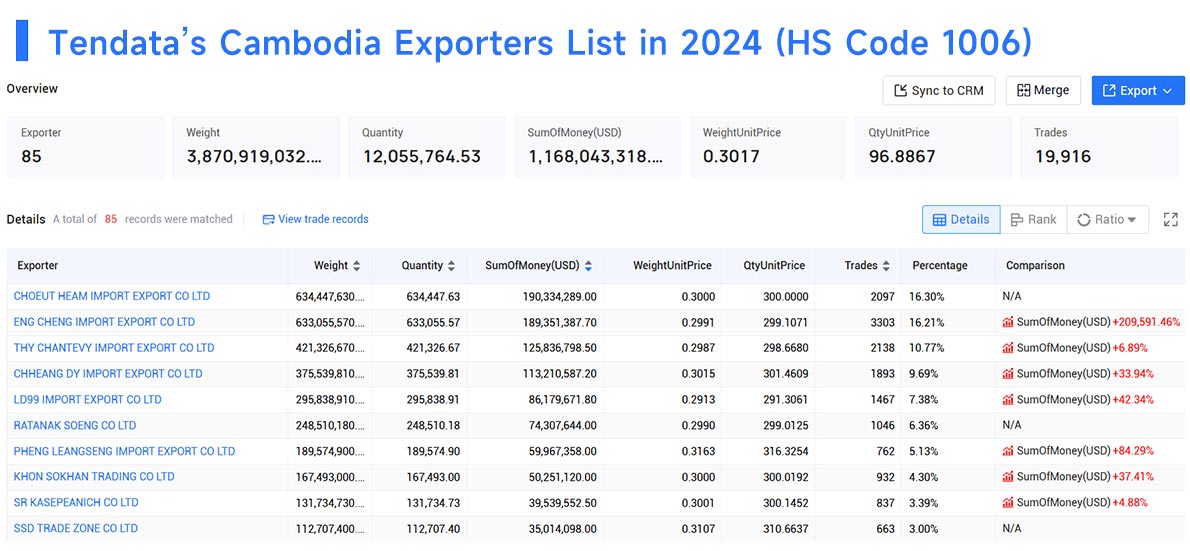
Task: Sort by the SumOfMoney(USD) column arrows
Action: point(588,266)
